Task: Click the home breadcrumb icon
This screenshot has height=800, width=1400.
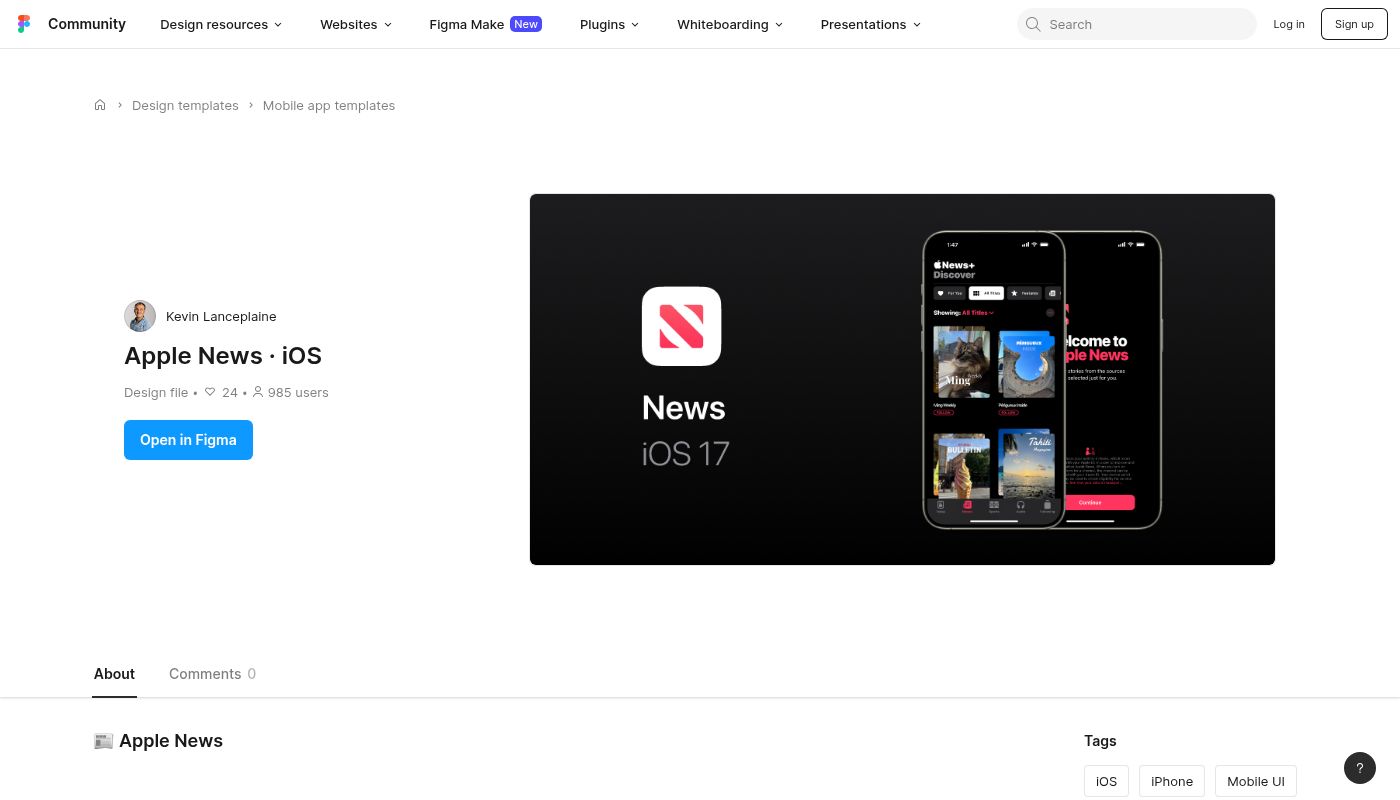Action: pyautogui.click(x=100, y=105)
